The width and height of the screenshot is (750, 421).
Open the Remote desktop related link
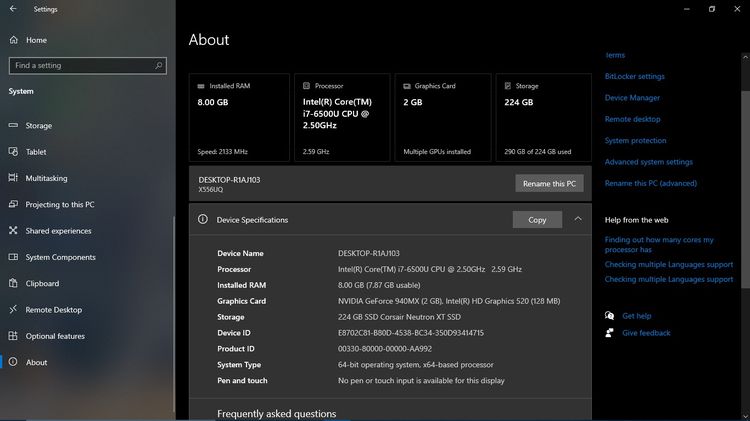pyautogui.click(x=632, y=119)
